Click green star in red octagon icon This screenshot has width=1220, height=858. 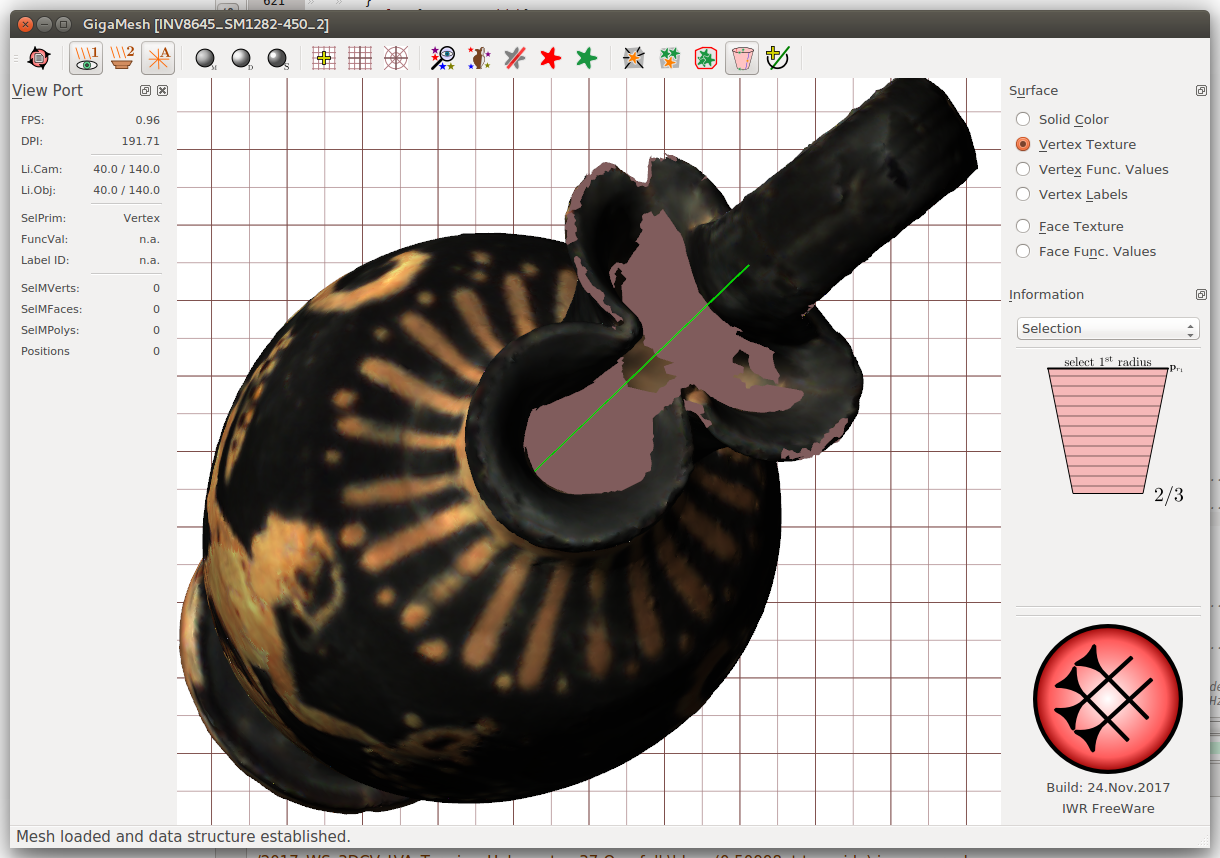[705, 59]
